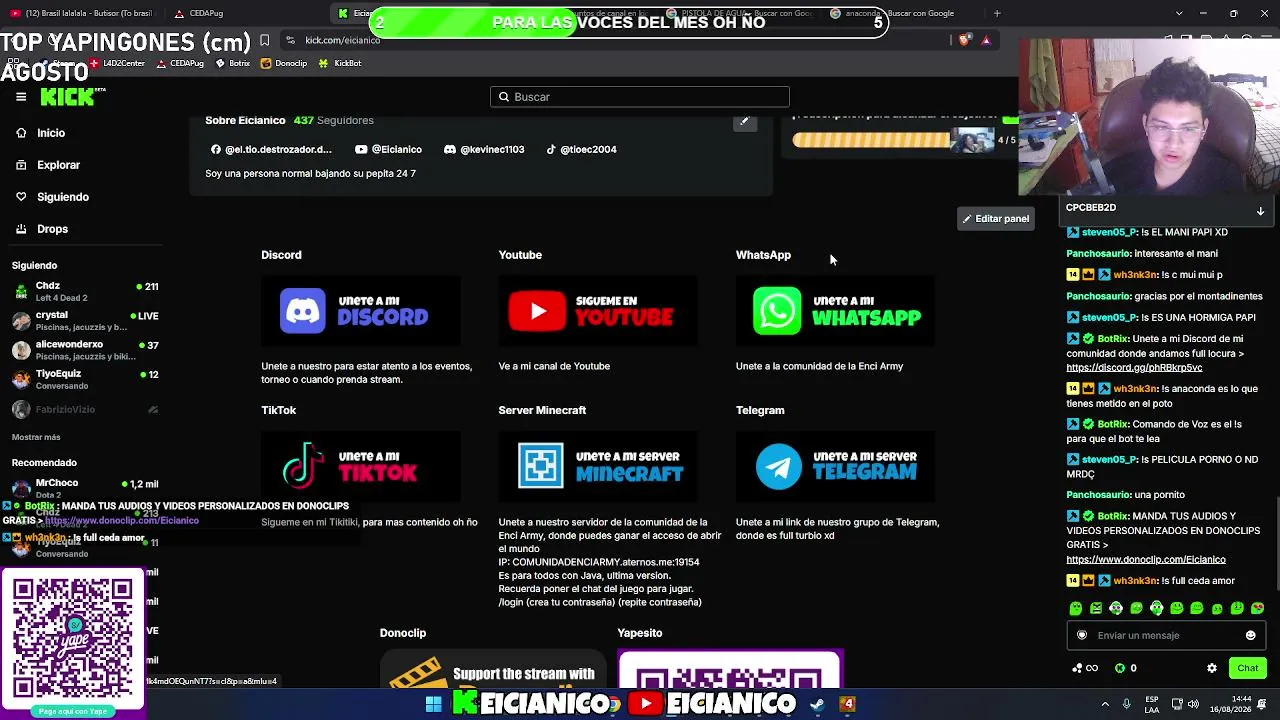Open the alicewonderxo channel
The width and height of the screenshot is (1280, 720).
[85, 349]
